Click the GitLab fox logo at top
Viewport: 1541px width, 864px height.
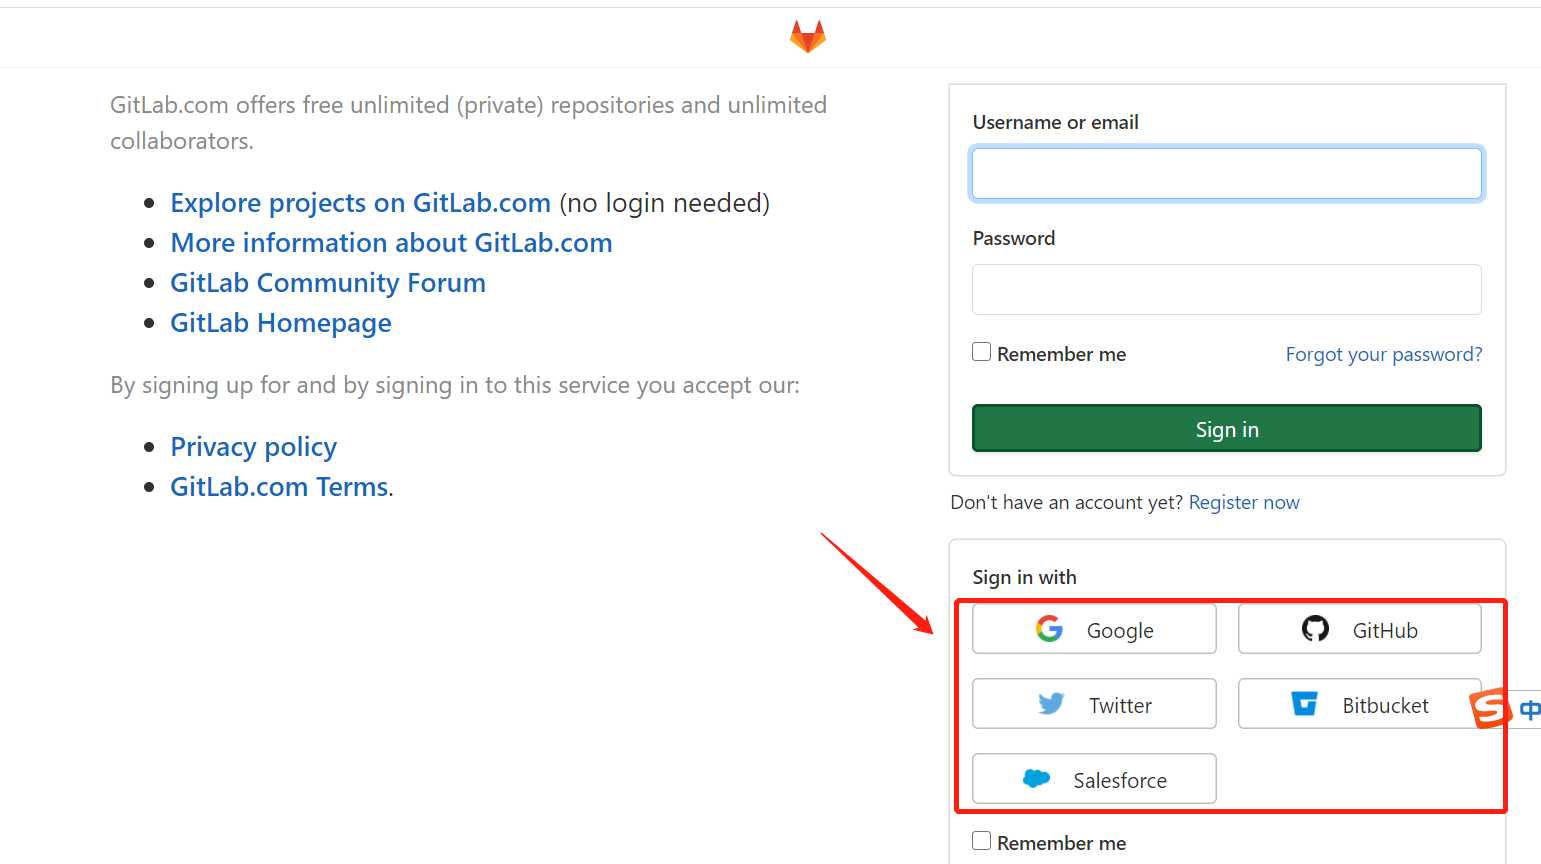click(x=808, y=37)
